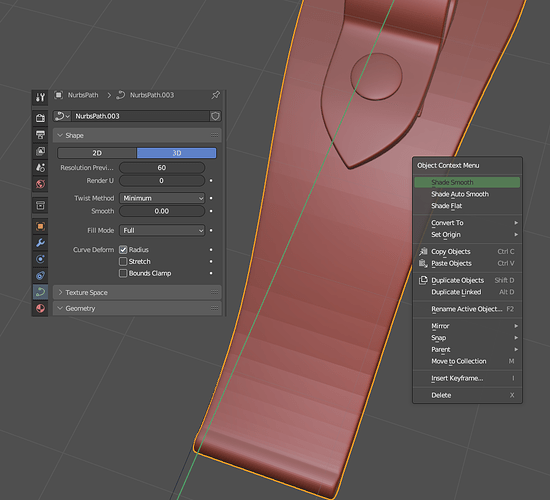Image resolution: width=550 pixels, height=500 pixels.
Task: Click the Shape panel drag handle
Action: click(214, 135)
